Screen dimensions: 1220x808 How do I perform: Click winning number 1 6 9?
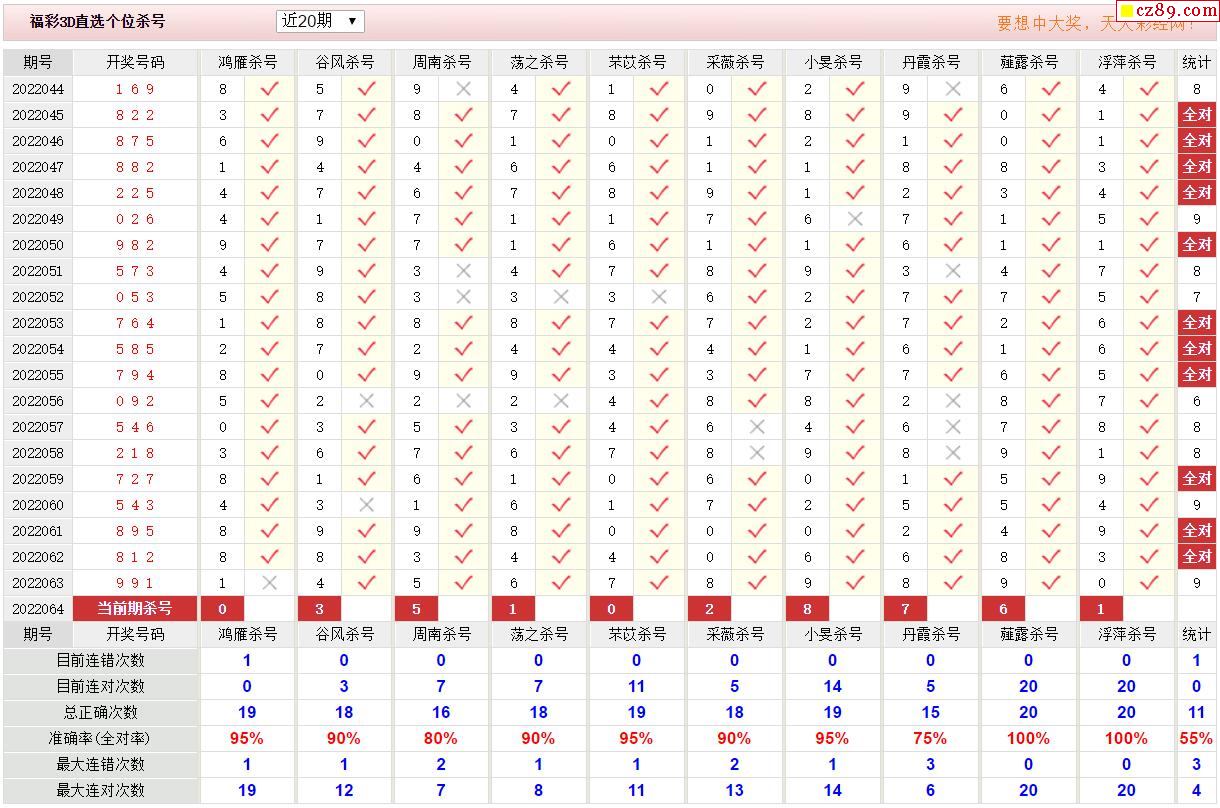[x=135, y=89]
